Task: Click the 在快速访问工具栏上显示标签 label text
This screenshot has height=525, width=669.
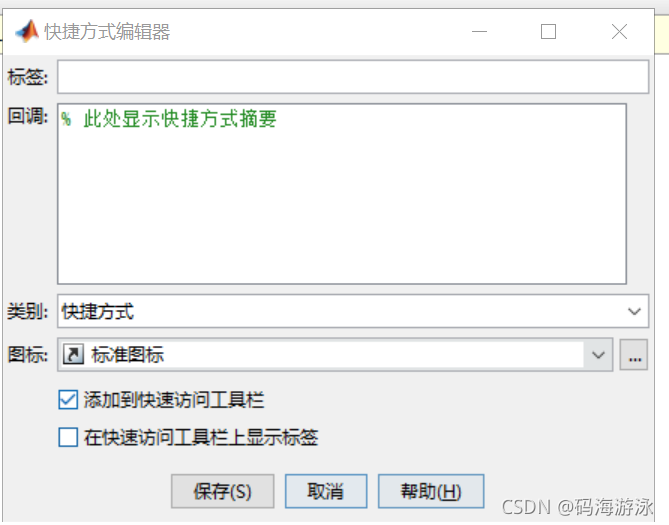Action: pyautogui.click(x=201, y=437)
